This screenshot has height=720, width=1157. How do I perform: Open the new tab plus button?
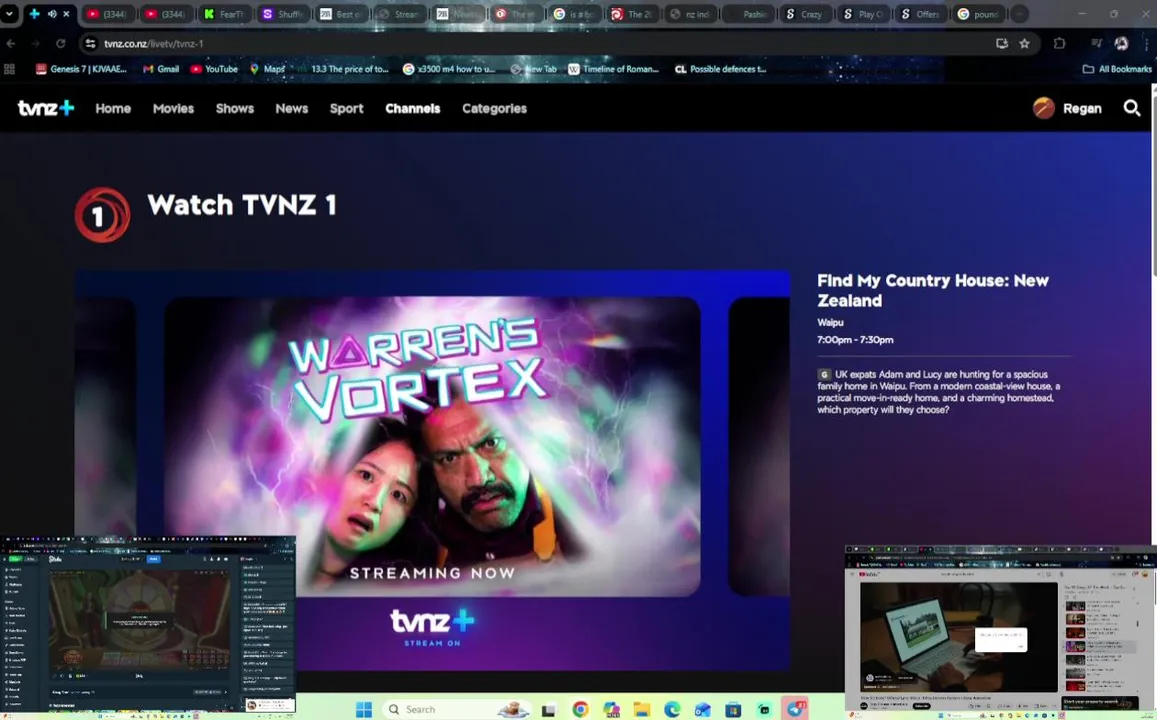coord(1018,14)
